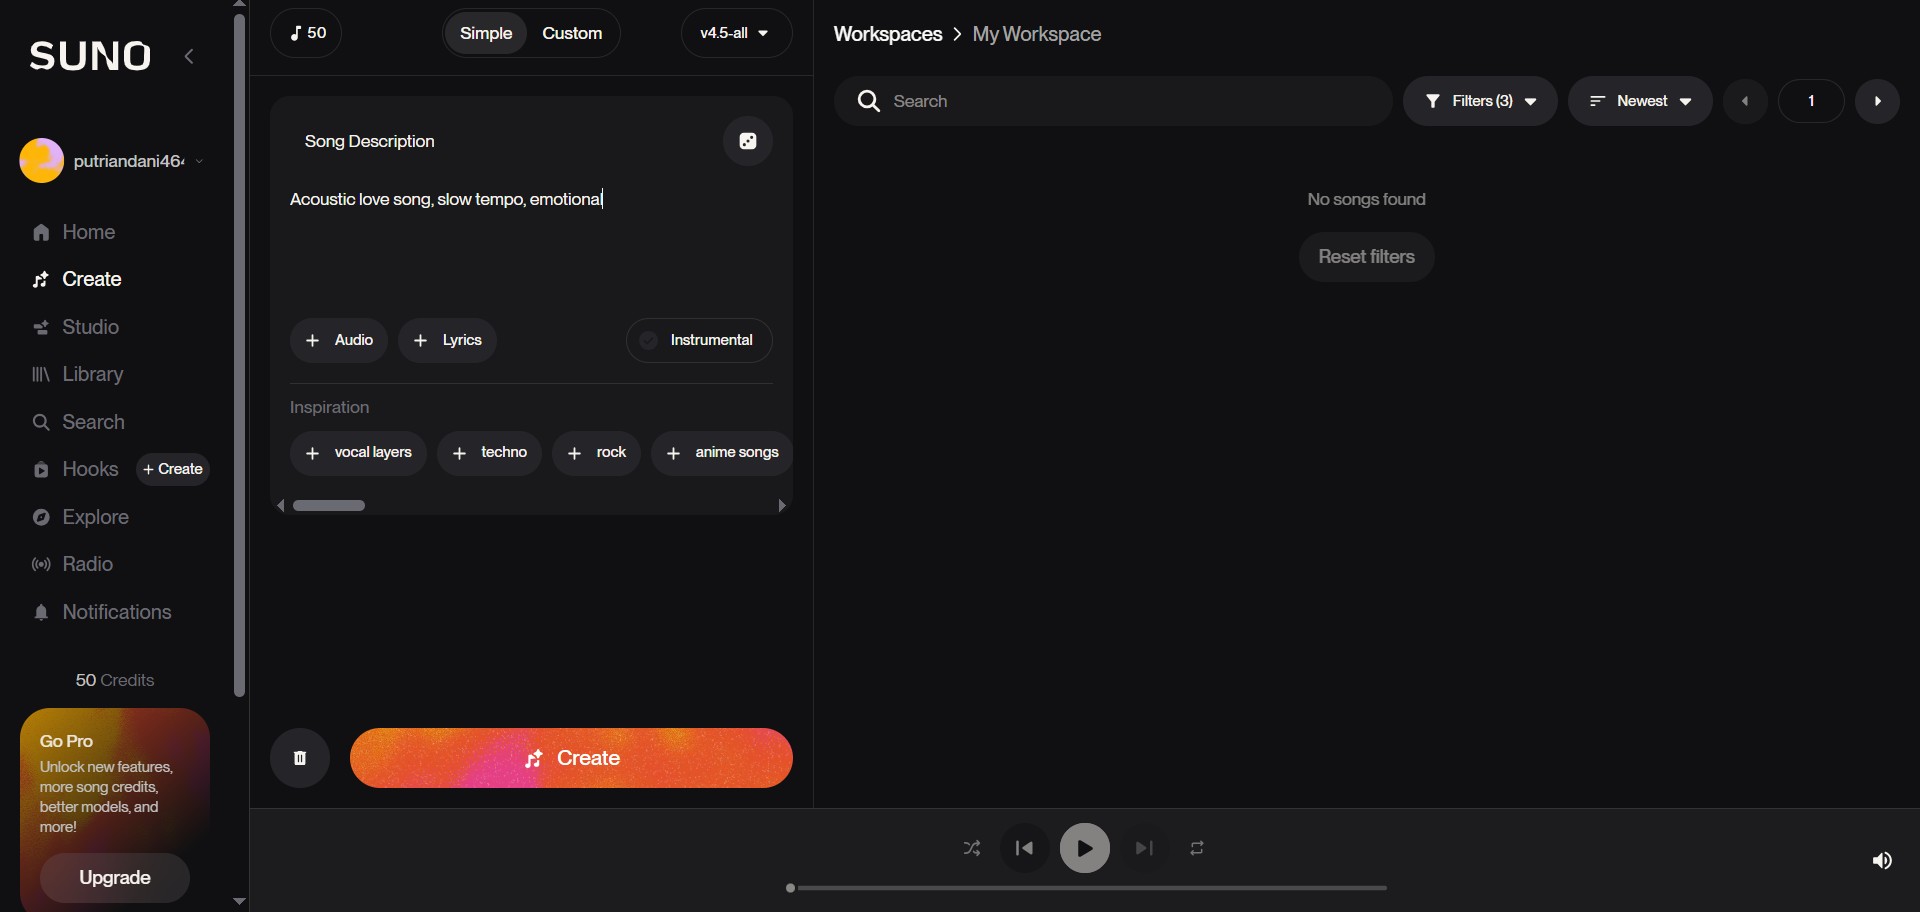Viewport: 1920px width, 912px height.
Task: Open the Newest sort dropdown
Action: point(1640,101)
